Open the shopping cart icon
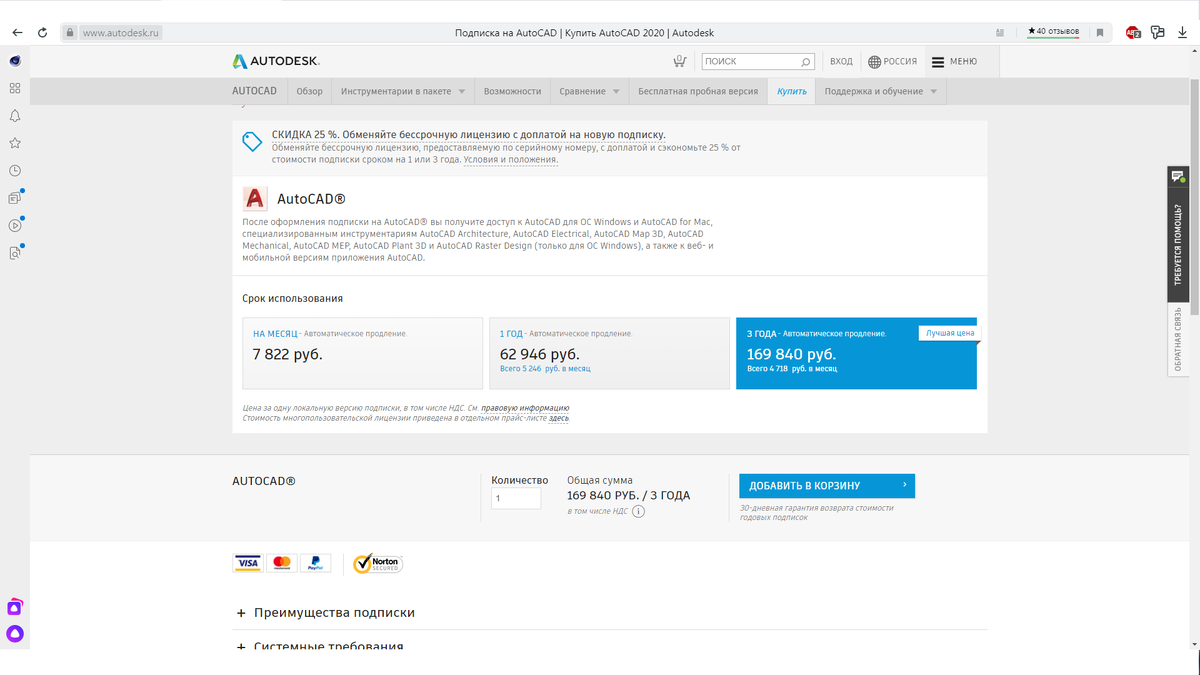 tap(680, 61)
